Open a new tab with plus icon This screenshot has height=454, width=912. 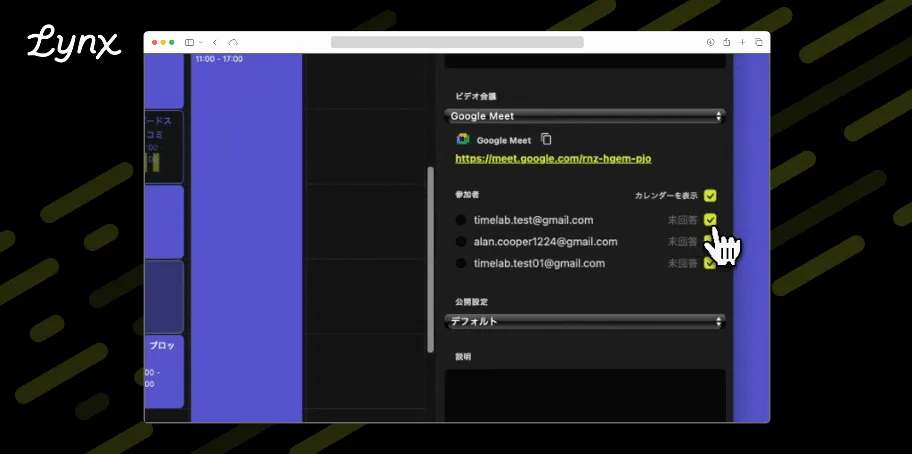tap(742, 42)
